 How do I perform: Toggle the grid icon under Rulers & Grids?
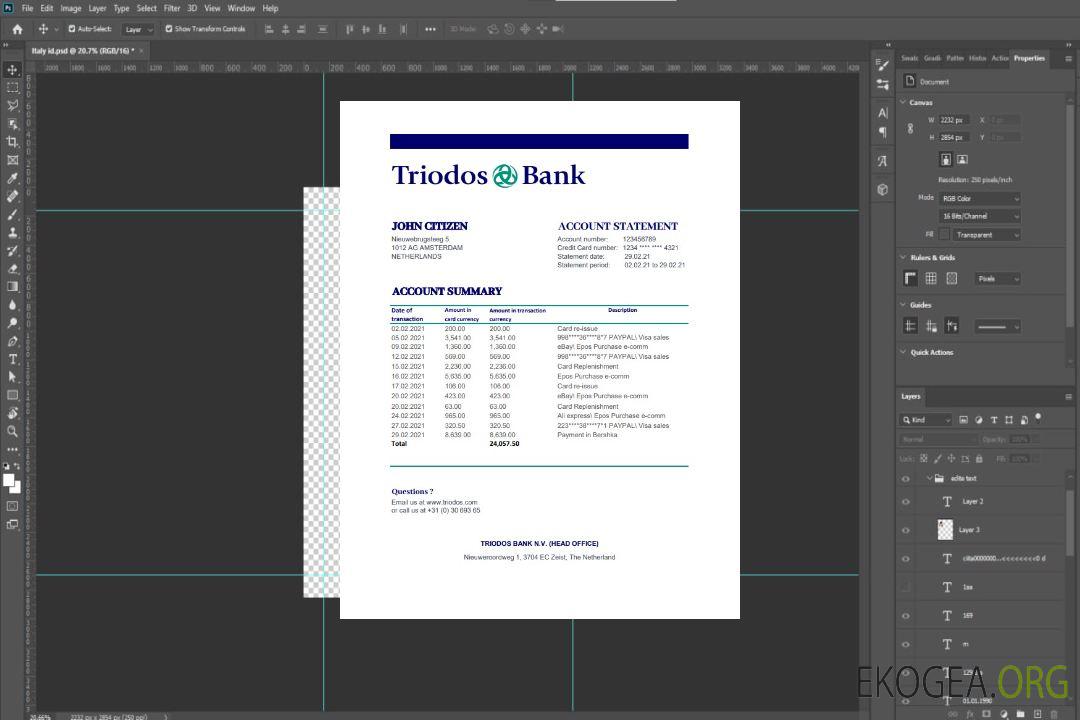[x=931, y=278]
